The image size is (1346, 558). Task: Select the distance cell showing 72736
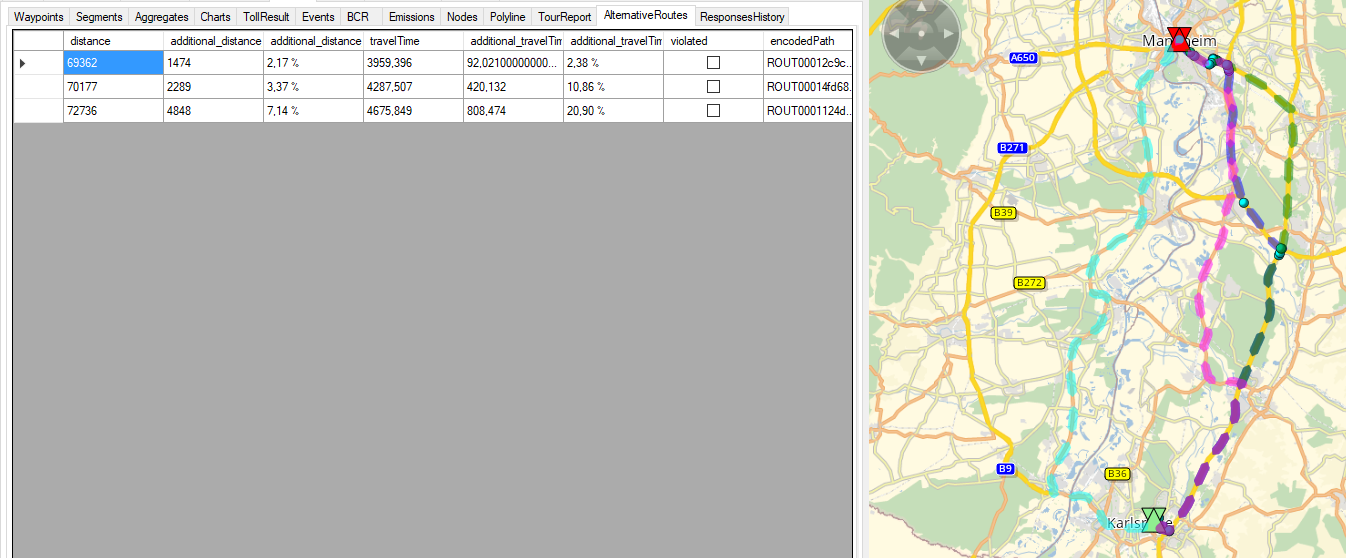112,111
